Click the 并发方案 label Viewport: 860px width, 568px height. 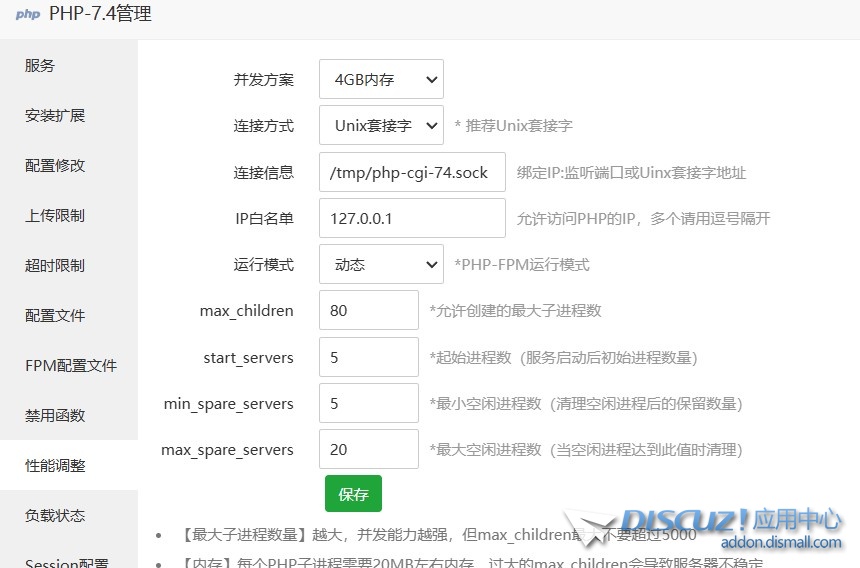tap(264, 80)
